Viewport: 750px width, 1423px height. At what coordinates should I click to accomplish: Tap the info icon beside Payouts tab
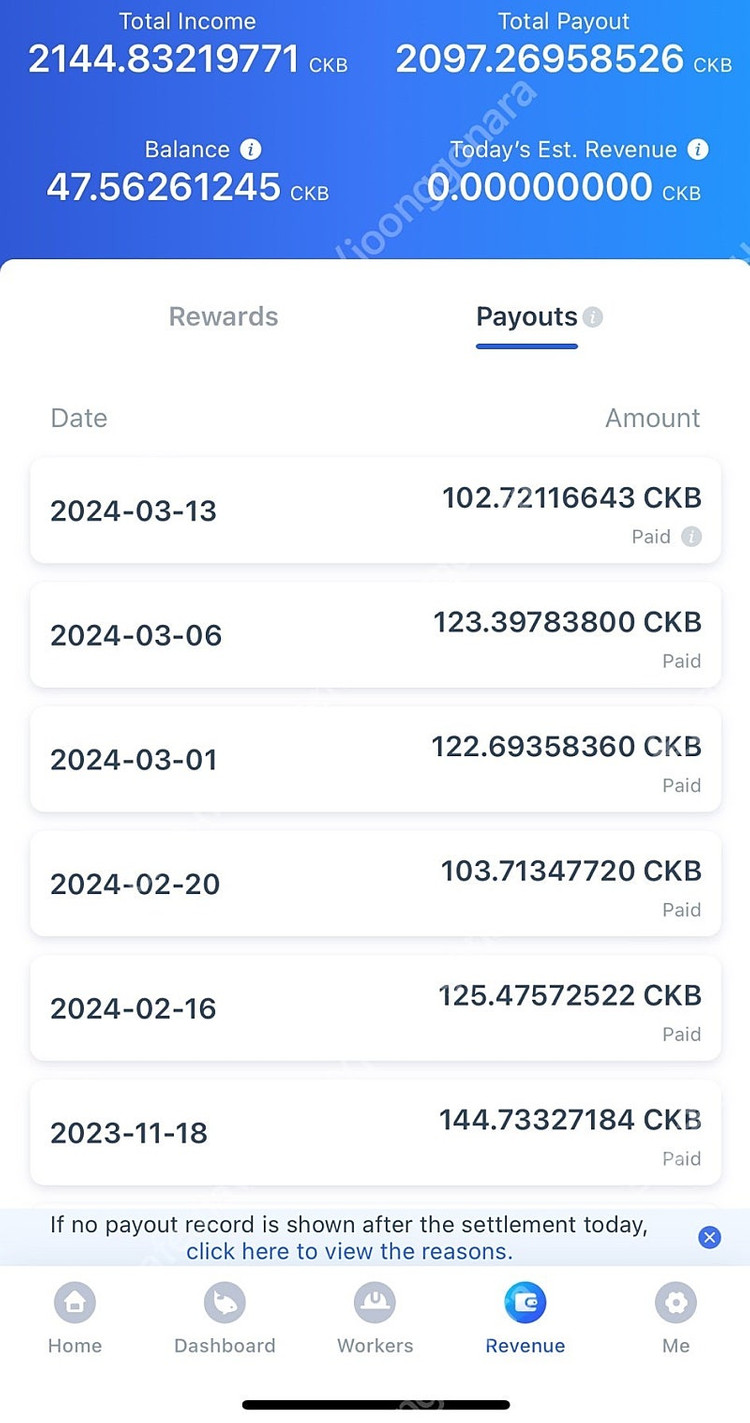tap(593, 317)
